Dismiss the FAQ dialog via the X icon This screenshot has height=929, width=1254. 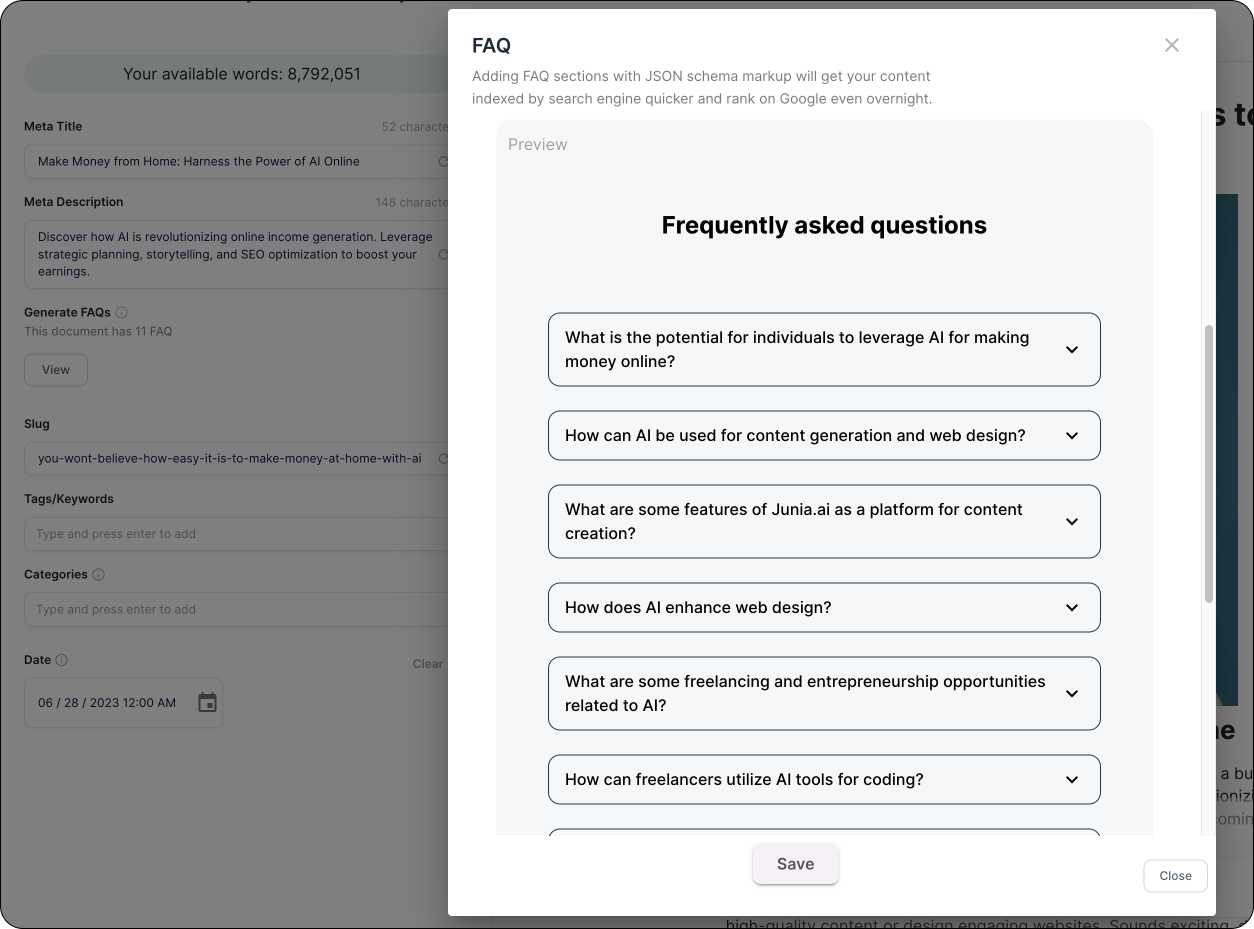coord(1171,45)
